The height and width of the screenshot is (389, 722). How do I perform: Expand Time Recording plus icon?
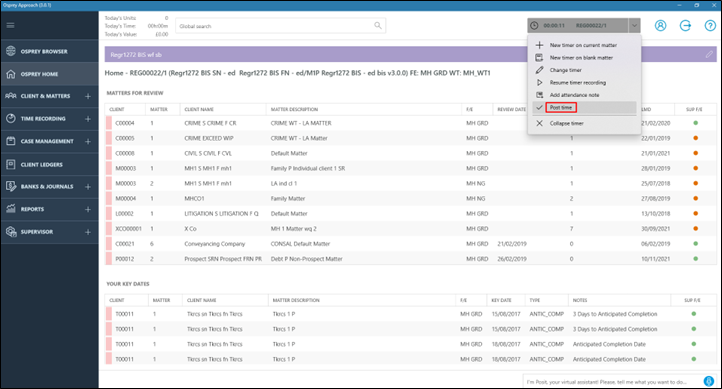click(88, 119)
